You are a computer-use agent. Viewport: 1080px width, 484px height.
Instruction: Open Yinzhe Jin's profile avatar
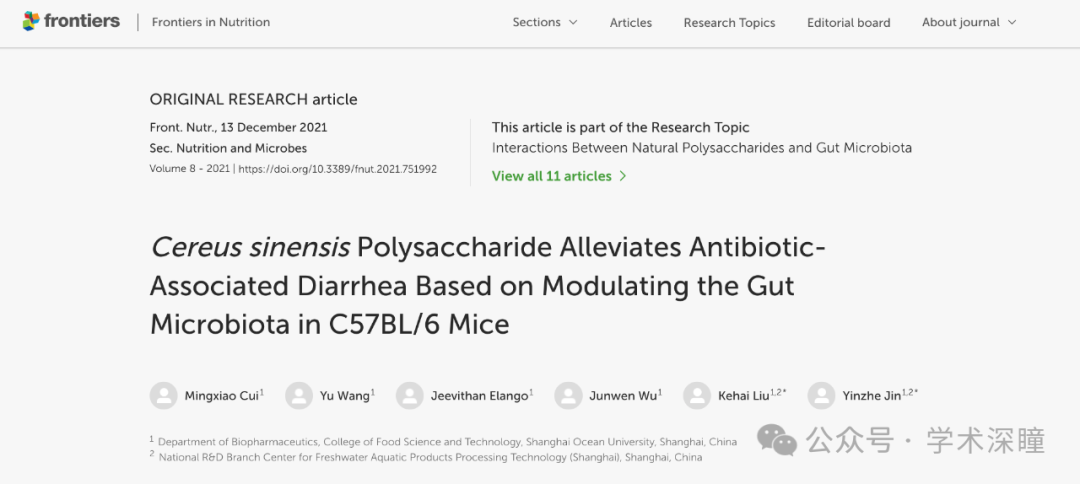coord(821,396)
